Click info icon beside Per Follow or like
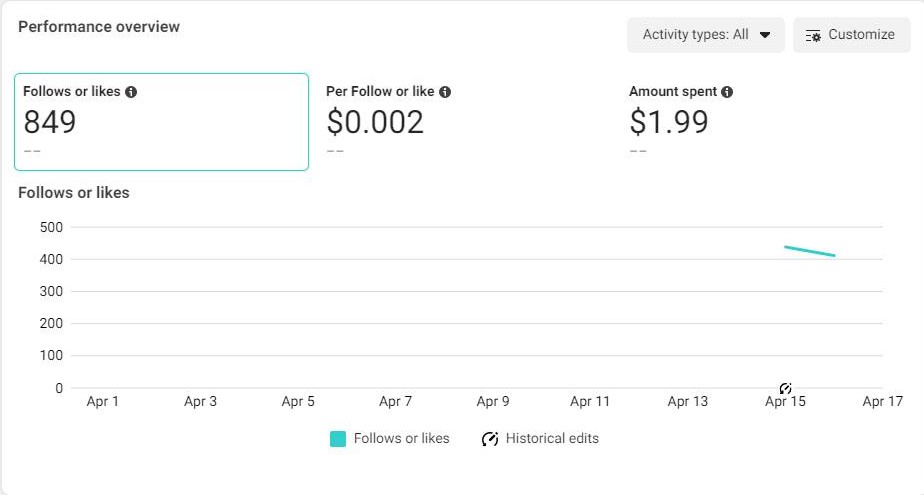Image resolution: width=924 pixels, height=495 pixels. (x=445, y=92)
